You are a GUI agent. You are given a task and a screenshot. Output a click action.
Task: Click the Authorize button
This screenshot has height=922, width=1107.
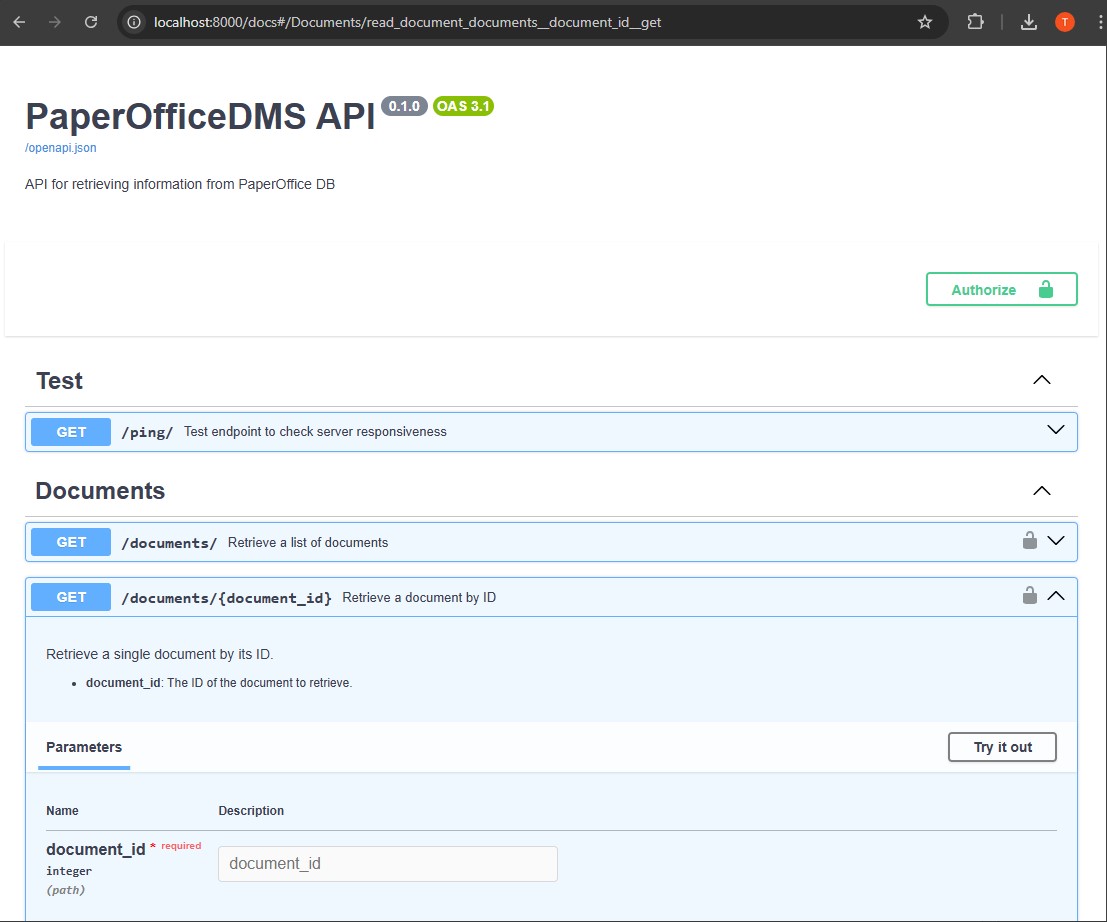(1001, 289)
